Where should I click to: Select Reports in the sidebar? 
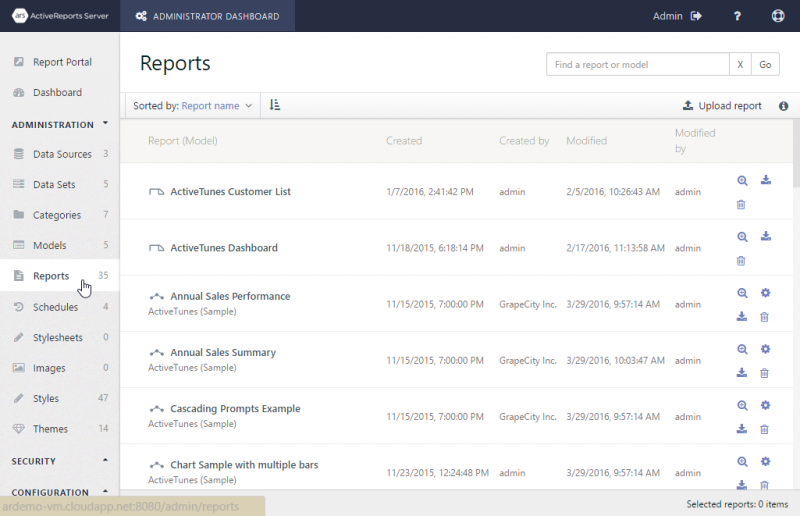60,276
